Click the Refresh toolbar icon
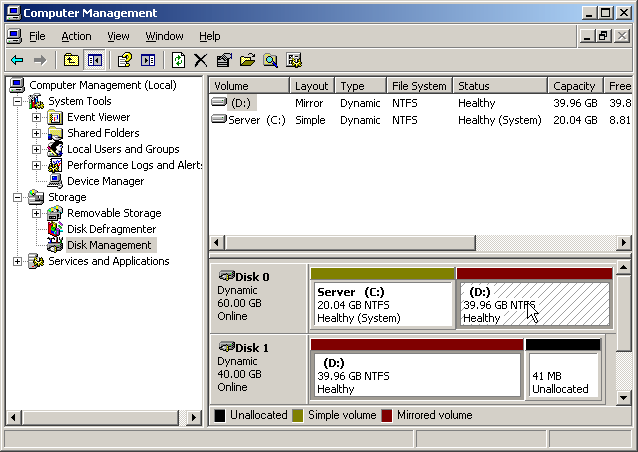The height and width of the screenshot is (452, 638). [x=178, y=61]
